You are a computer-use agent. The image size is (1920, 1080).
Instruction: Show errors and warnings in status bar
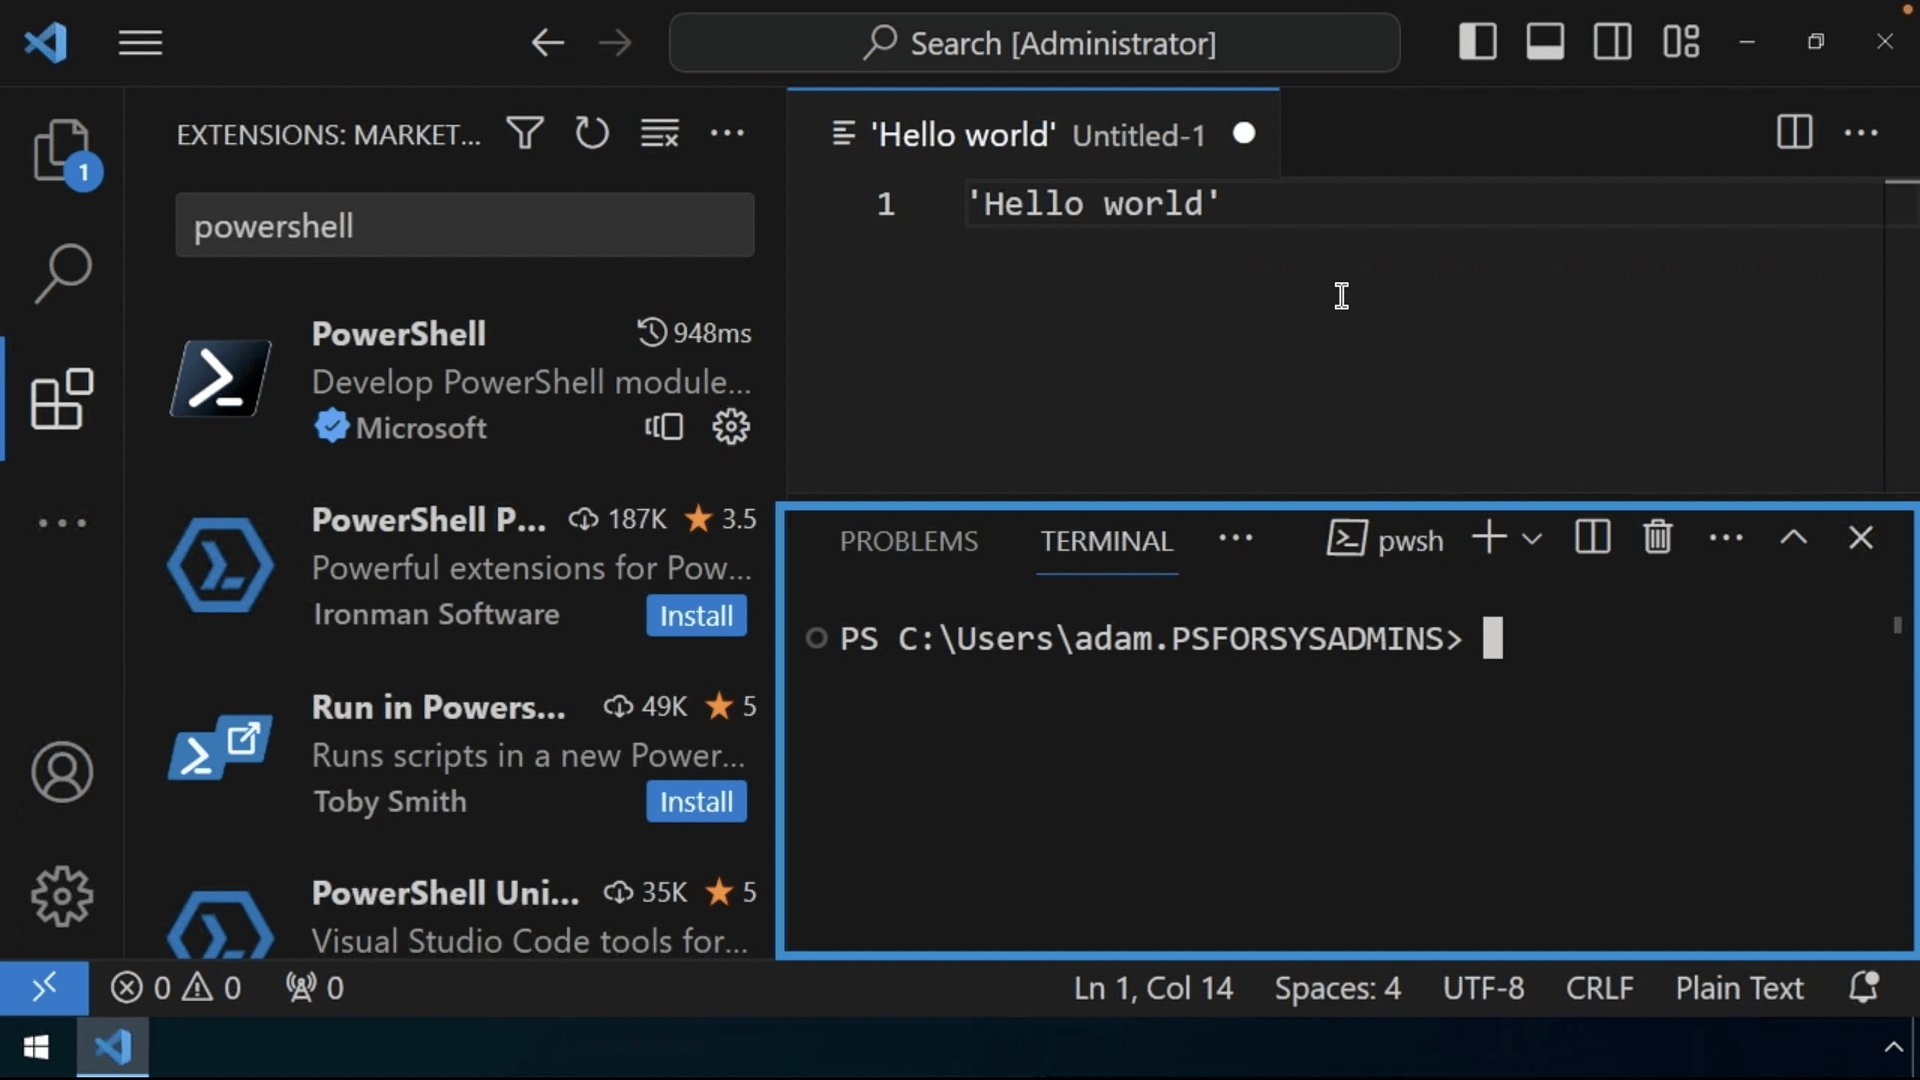(x=176, y=989)
